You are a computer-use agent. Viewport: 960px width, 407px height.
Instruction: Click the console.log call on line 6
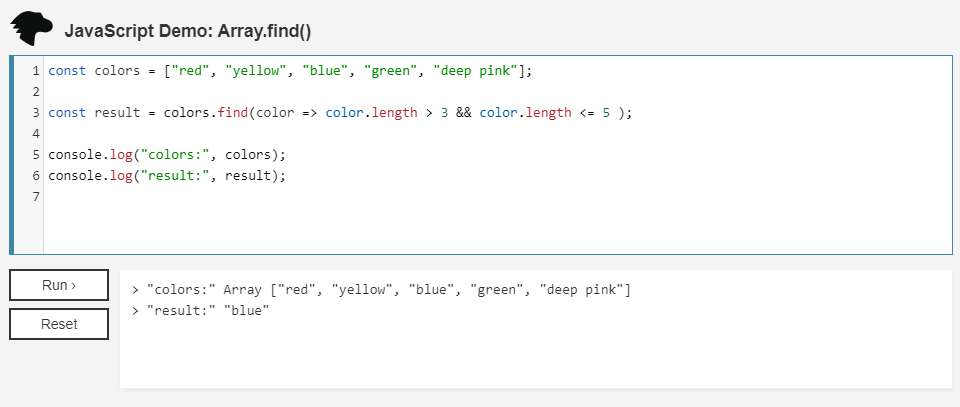tap(89, 176)
